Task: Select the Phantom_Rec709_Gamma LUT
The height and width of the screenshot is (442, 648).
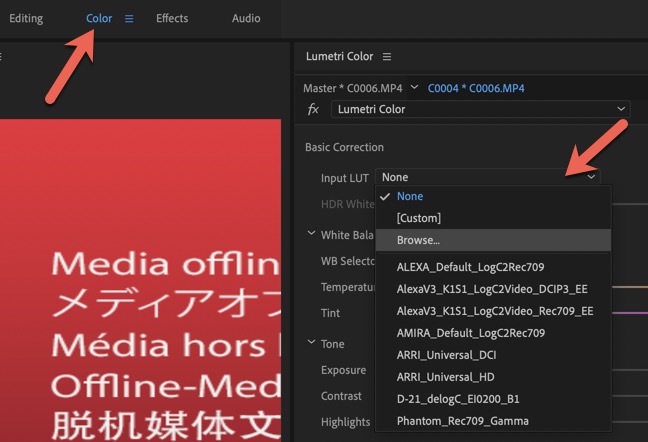Action: click(x=462, y=421)
